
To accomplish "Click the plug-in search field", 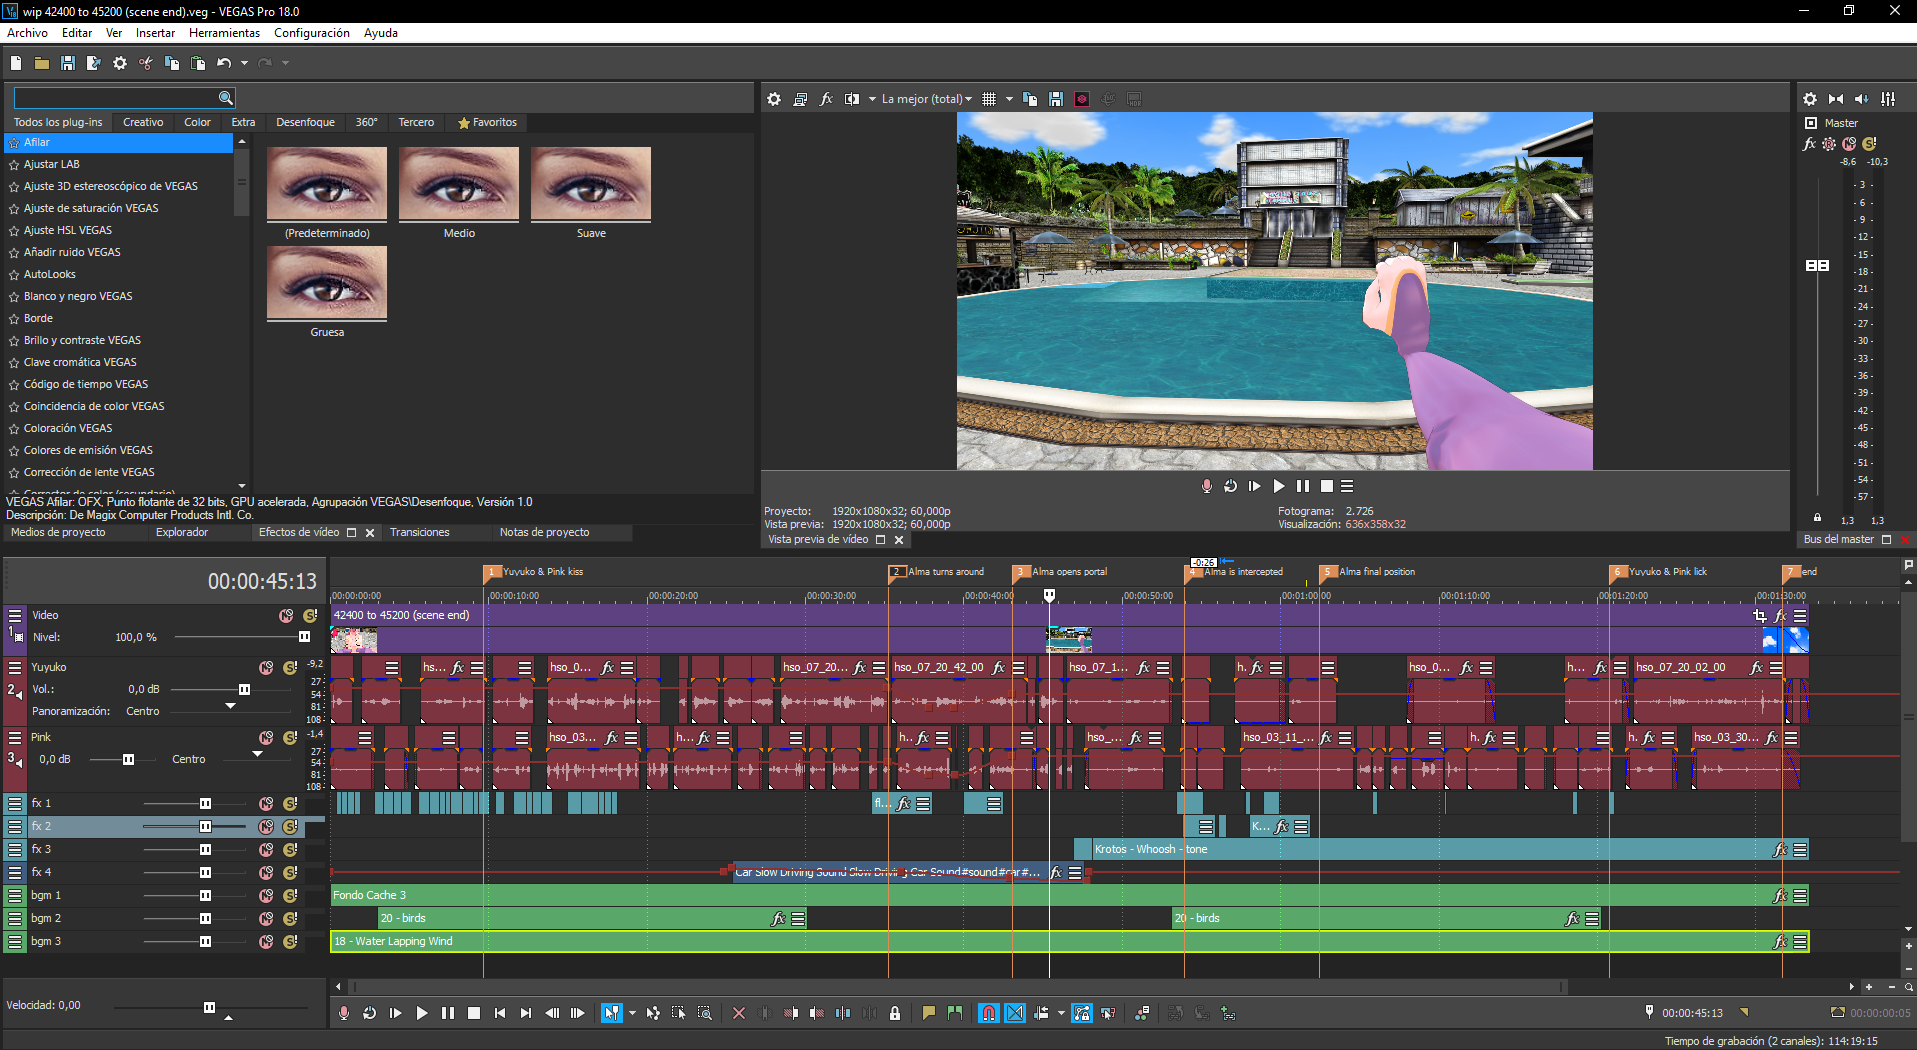I will pos(116,98).
